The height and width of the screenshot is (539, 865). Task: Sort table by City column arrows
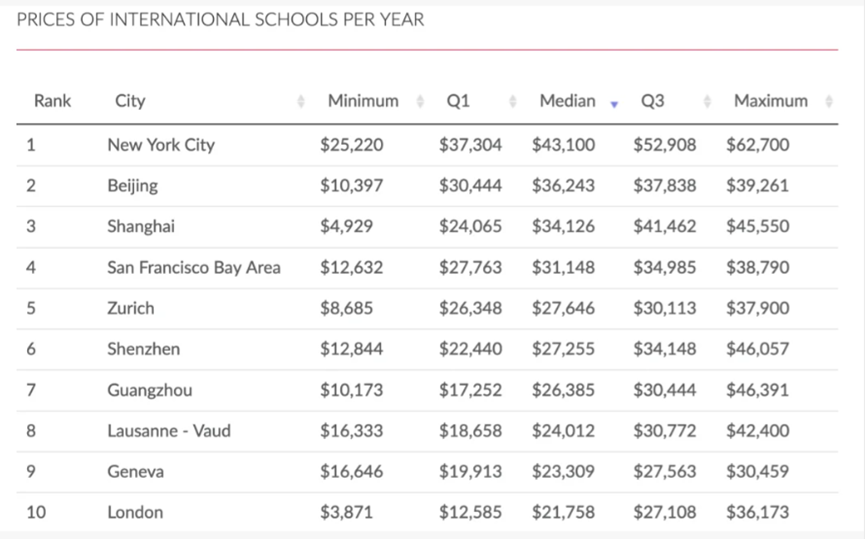point(301,101)
